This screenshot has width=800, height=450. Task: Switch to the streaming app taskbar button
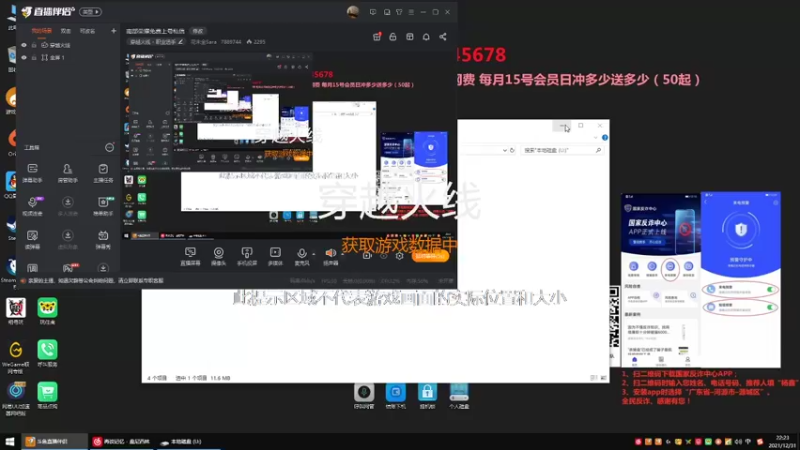click(54, 441)
